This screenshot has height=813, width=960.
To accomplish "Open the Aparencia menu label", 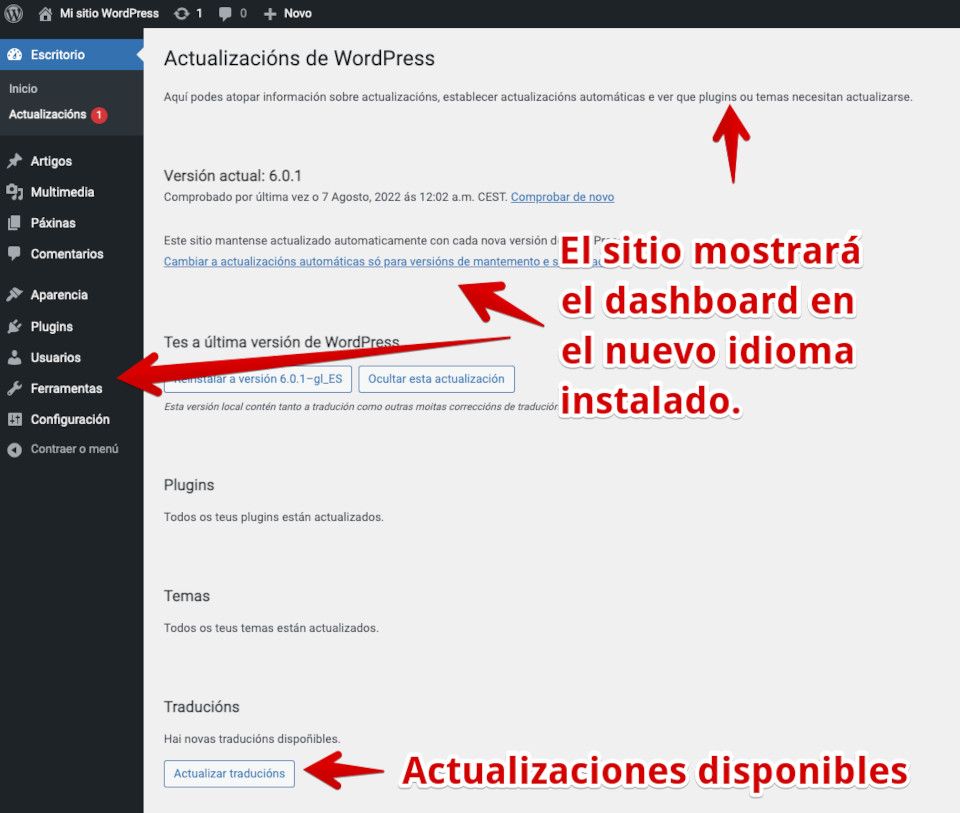I will (x=59, y=295).
